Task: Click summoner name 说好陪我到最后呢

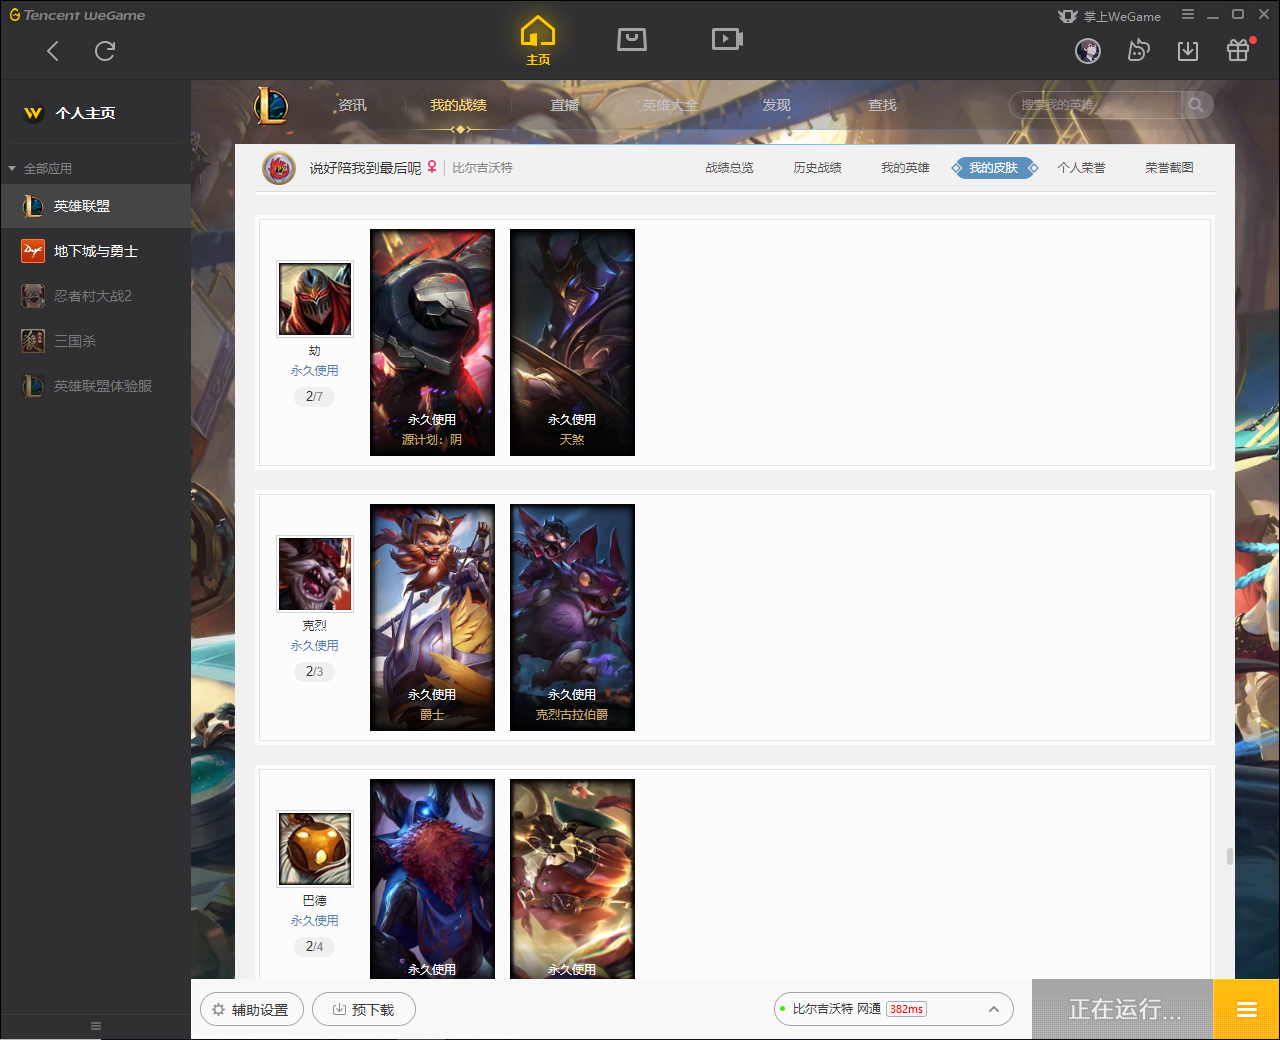Action: pyautogui.click(x=365, y=168)
